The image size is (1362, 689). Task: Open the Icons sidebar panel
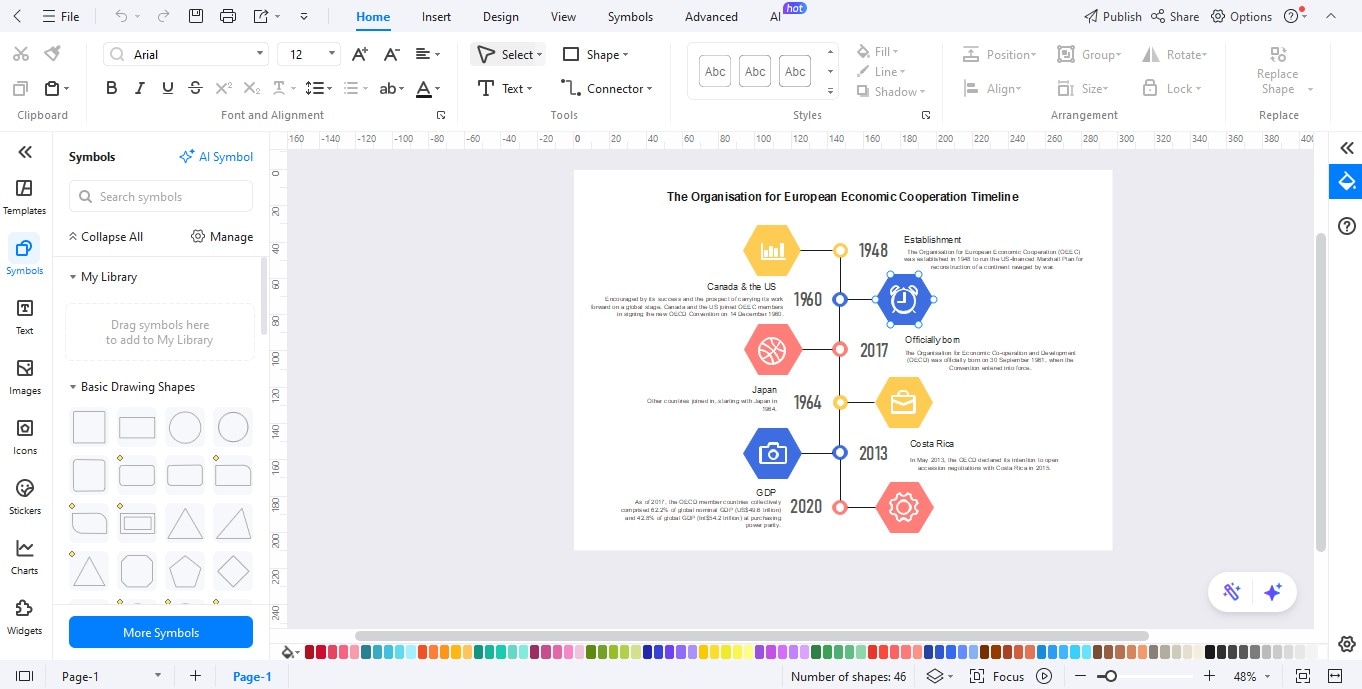(x=25, y=437)
